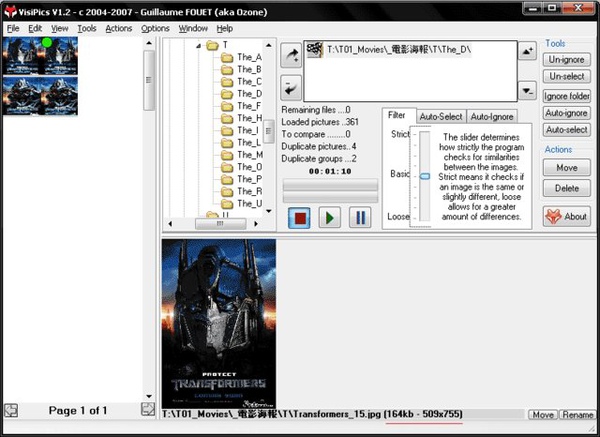Switch to the Auto-Ignore tab
600x437 pixels.
[x=492, y=117]
